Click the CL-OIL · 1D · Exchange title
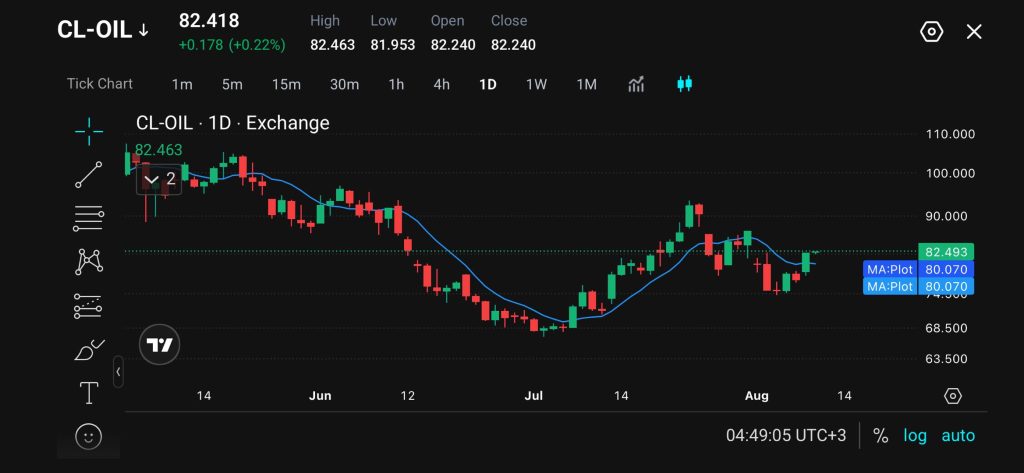 tap(232, 123)
